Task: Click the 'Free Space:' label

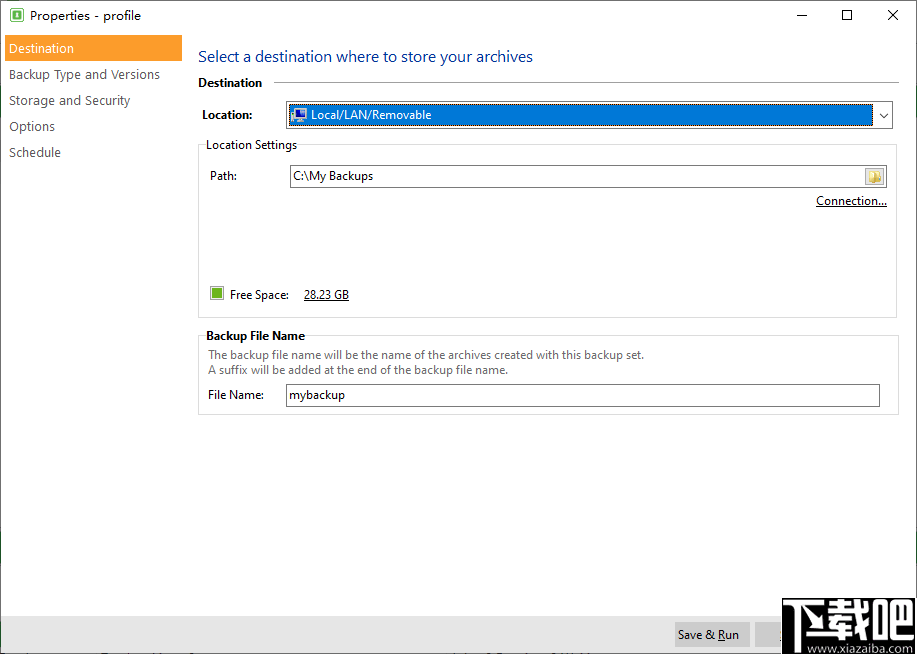Action: pos(259,295)
